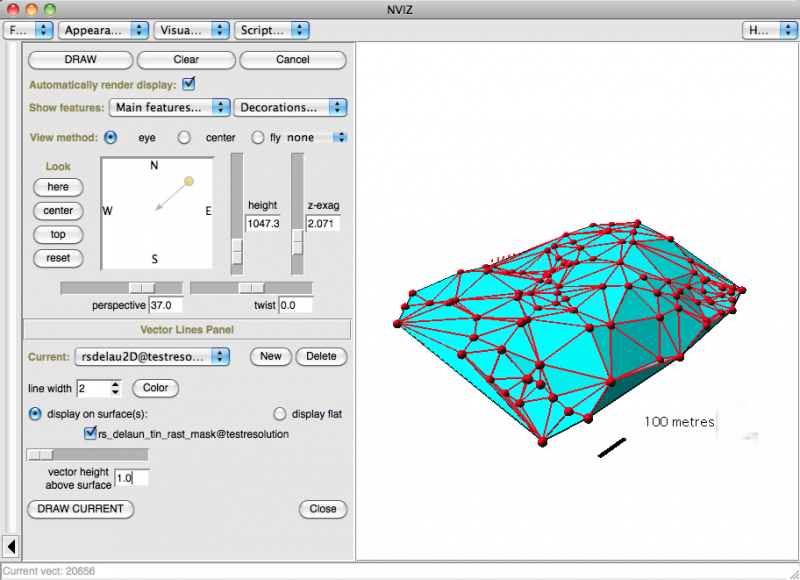Image resolution: width=800 pixels, height=580 pixels.
Task: Select the center view method radio button
Action: [x=184, y=137]
